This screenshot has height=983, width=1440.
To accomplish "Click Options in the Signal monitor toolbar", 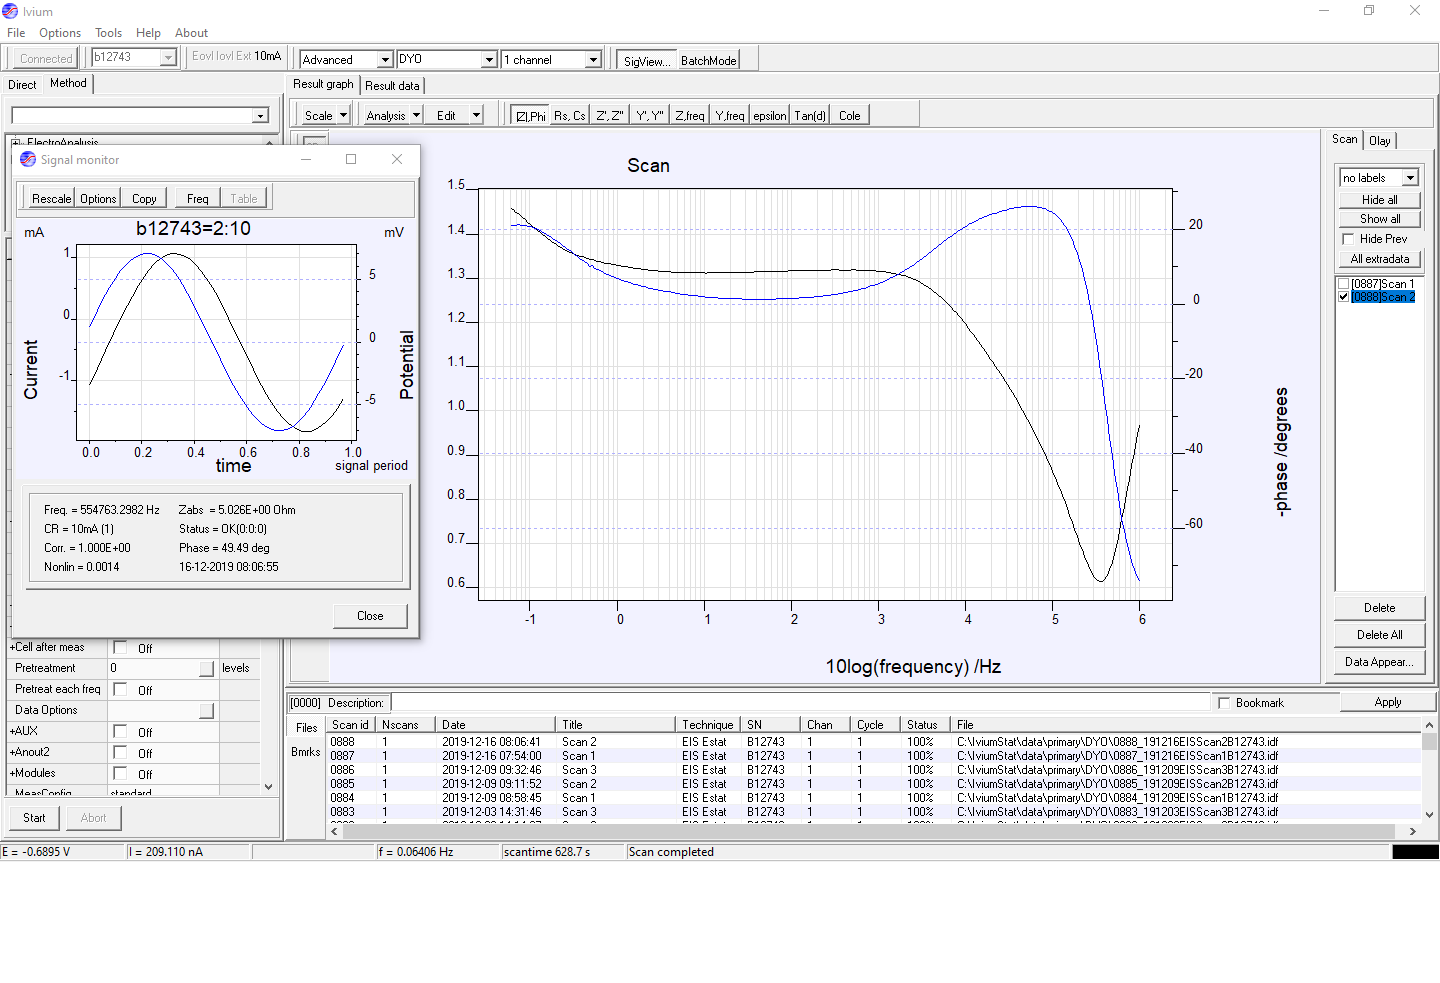I will pyautogui.click(x=98, y=199).
